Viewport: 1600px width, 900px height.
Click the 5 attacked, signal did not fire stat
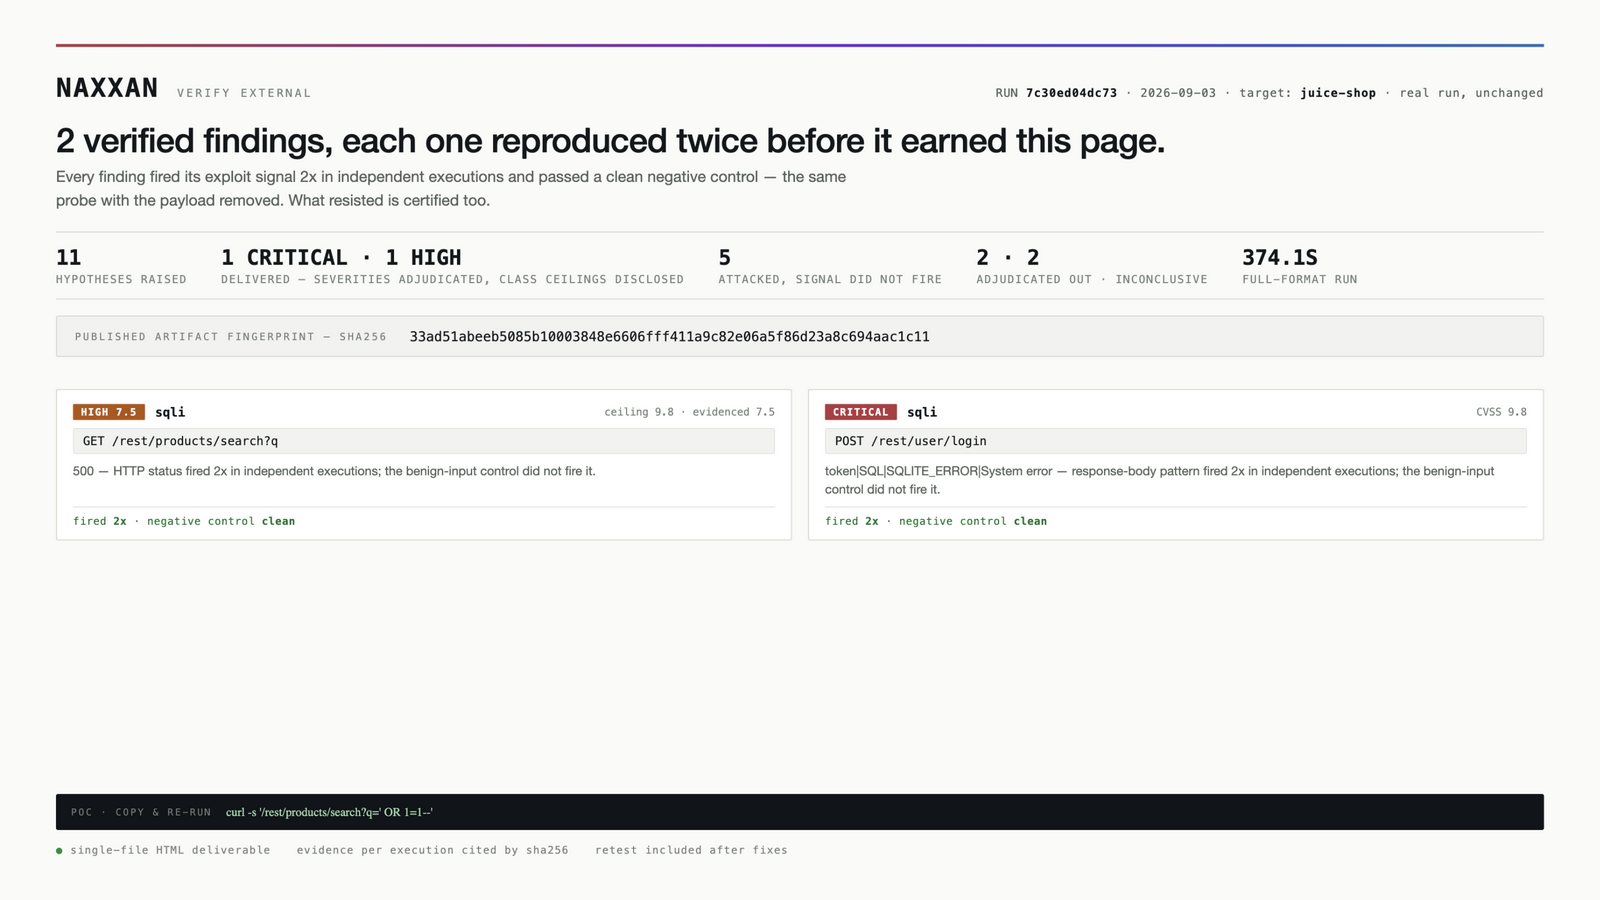click(x=830, y=266)
